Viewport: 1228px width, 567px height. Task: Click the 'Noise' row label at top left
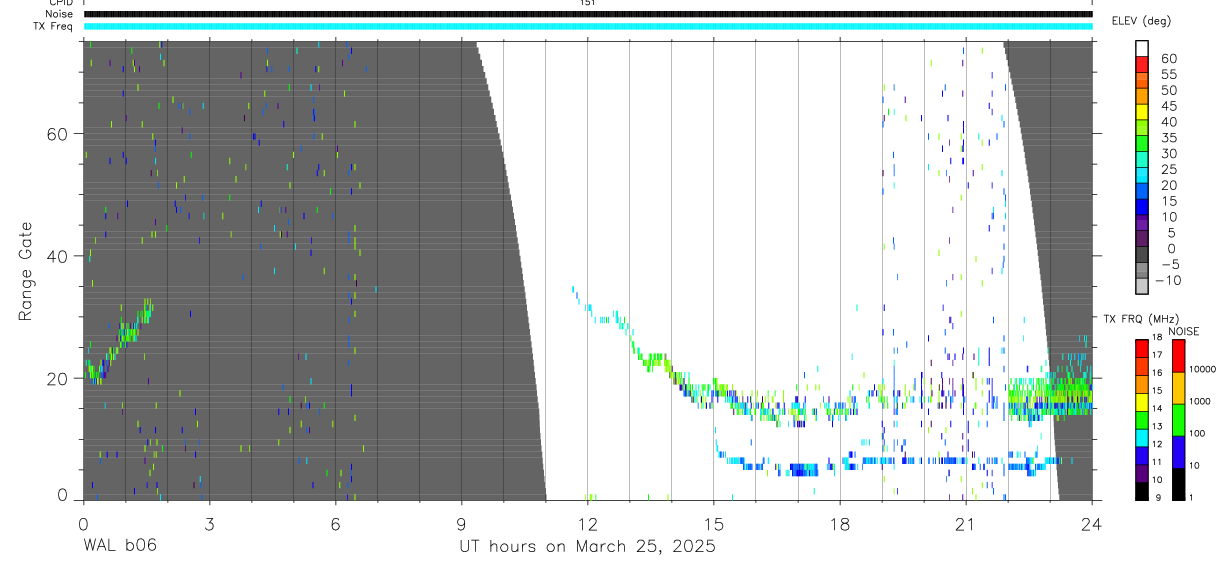60,14
